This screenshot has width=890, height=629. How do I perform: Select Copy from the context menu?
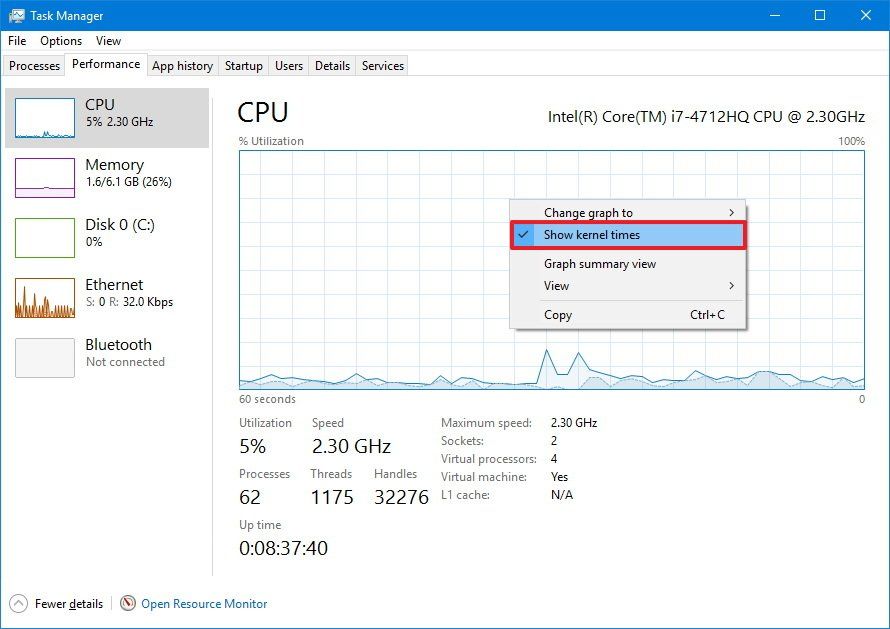click(x=558, y=315)
